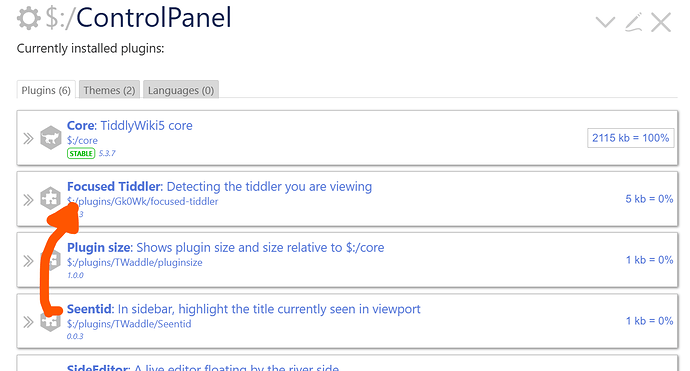The image size is (690, 371).
Task: Click the ControlPanel gear icon
Action: [x=29, y=18]
